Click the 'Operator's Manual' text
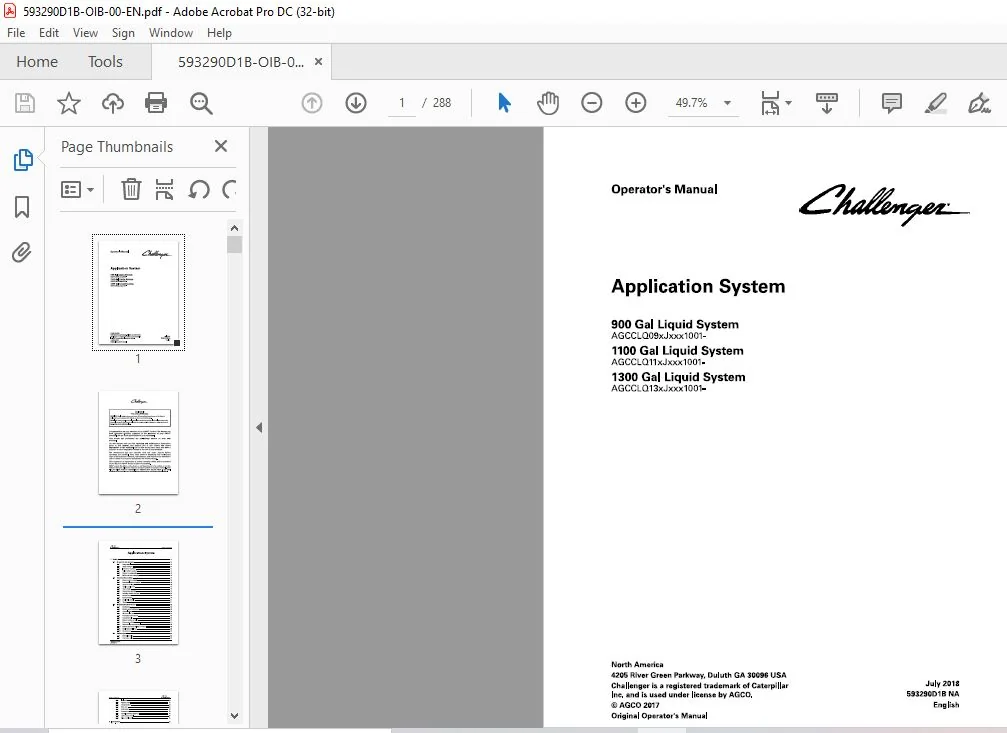 point(664,189)
